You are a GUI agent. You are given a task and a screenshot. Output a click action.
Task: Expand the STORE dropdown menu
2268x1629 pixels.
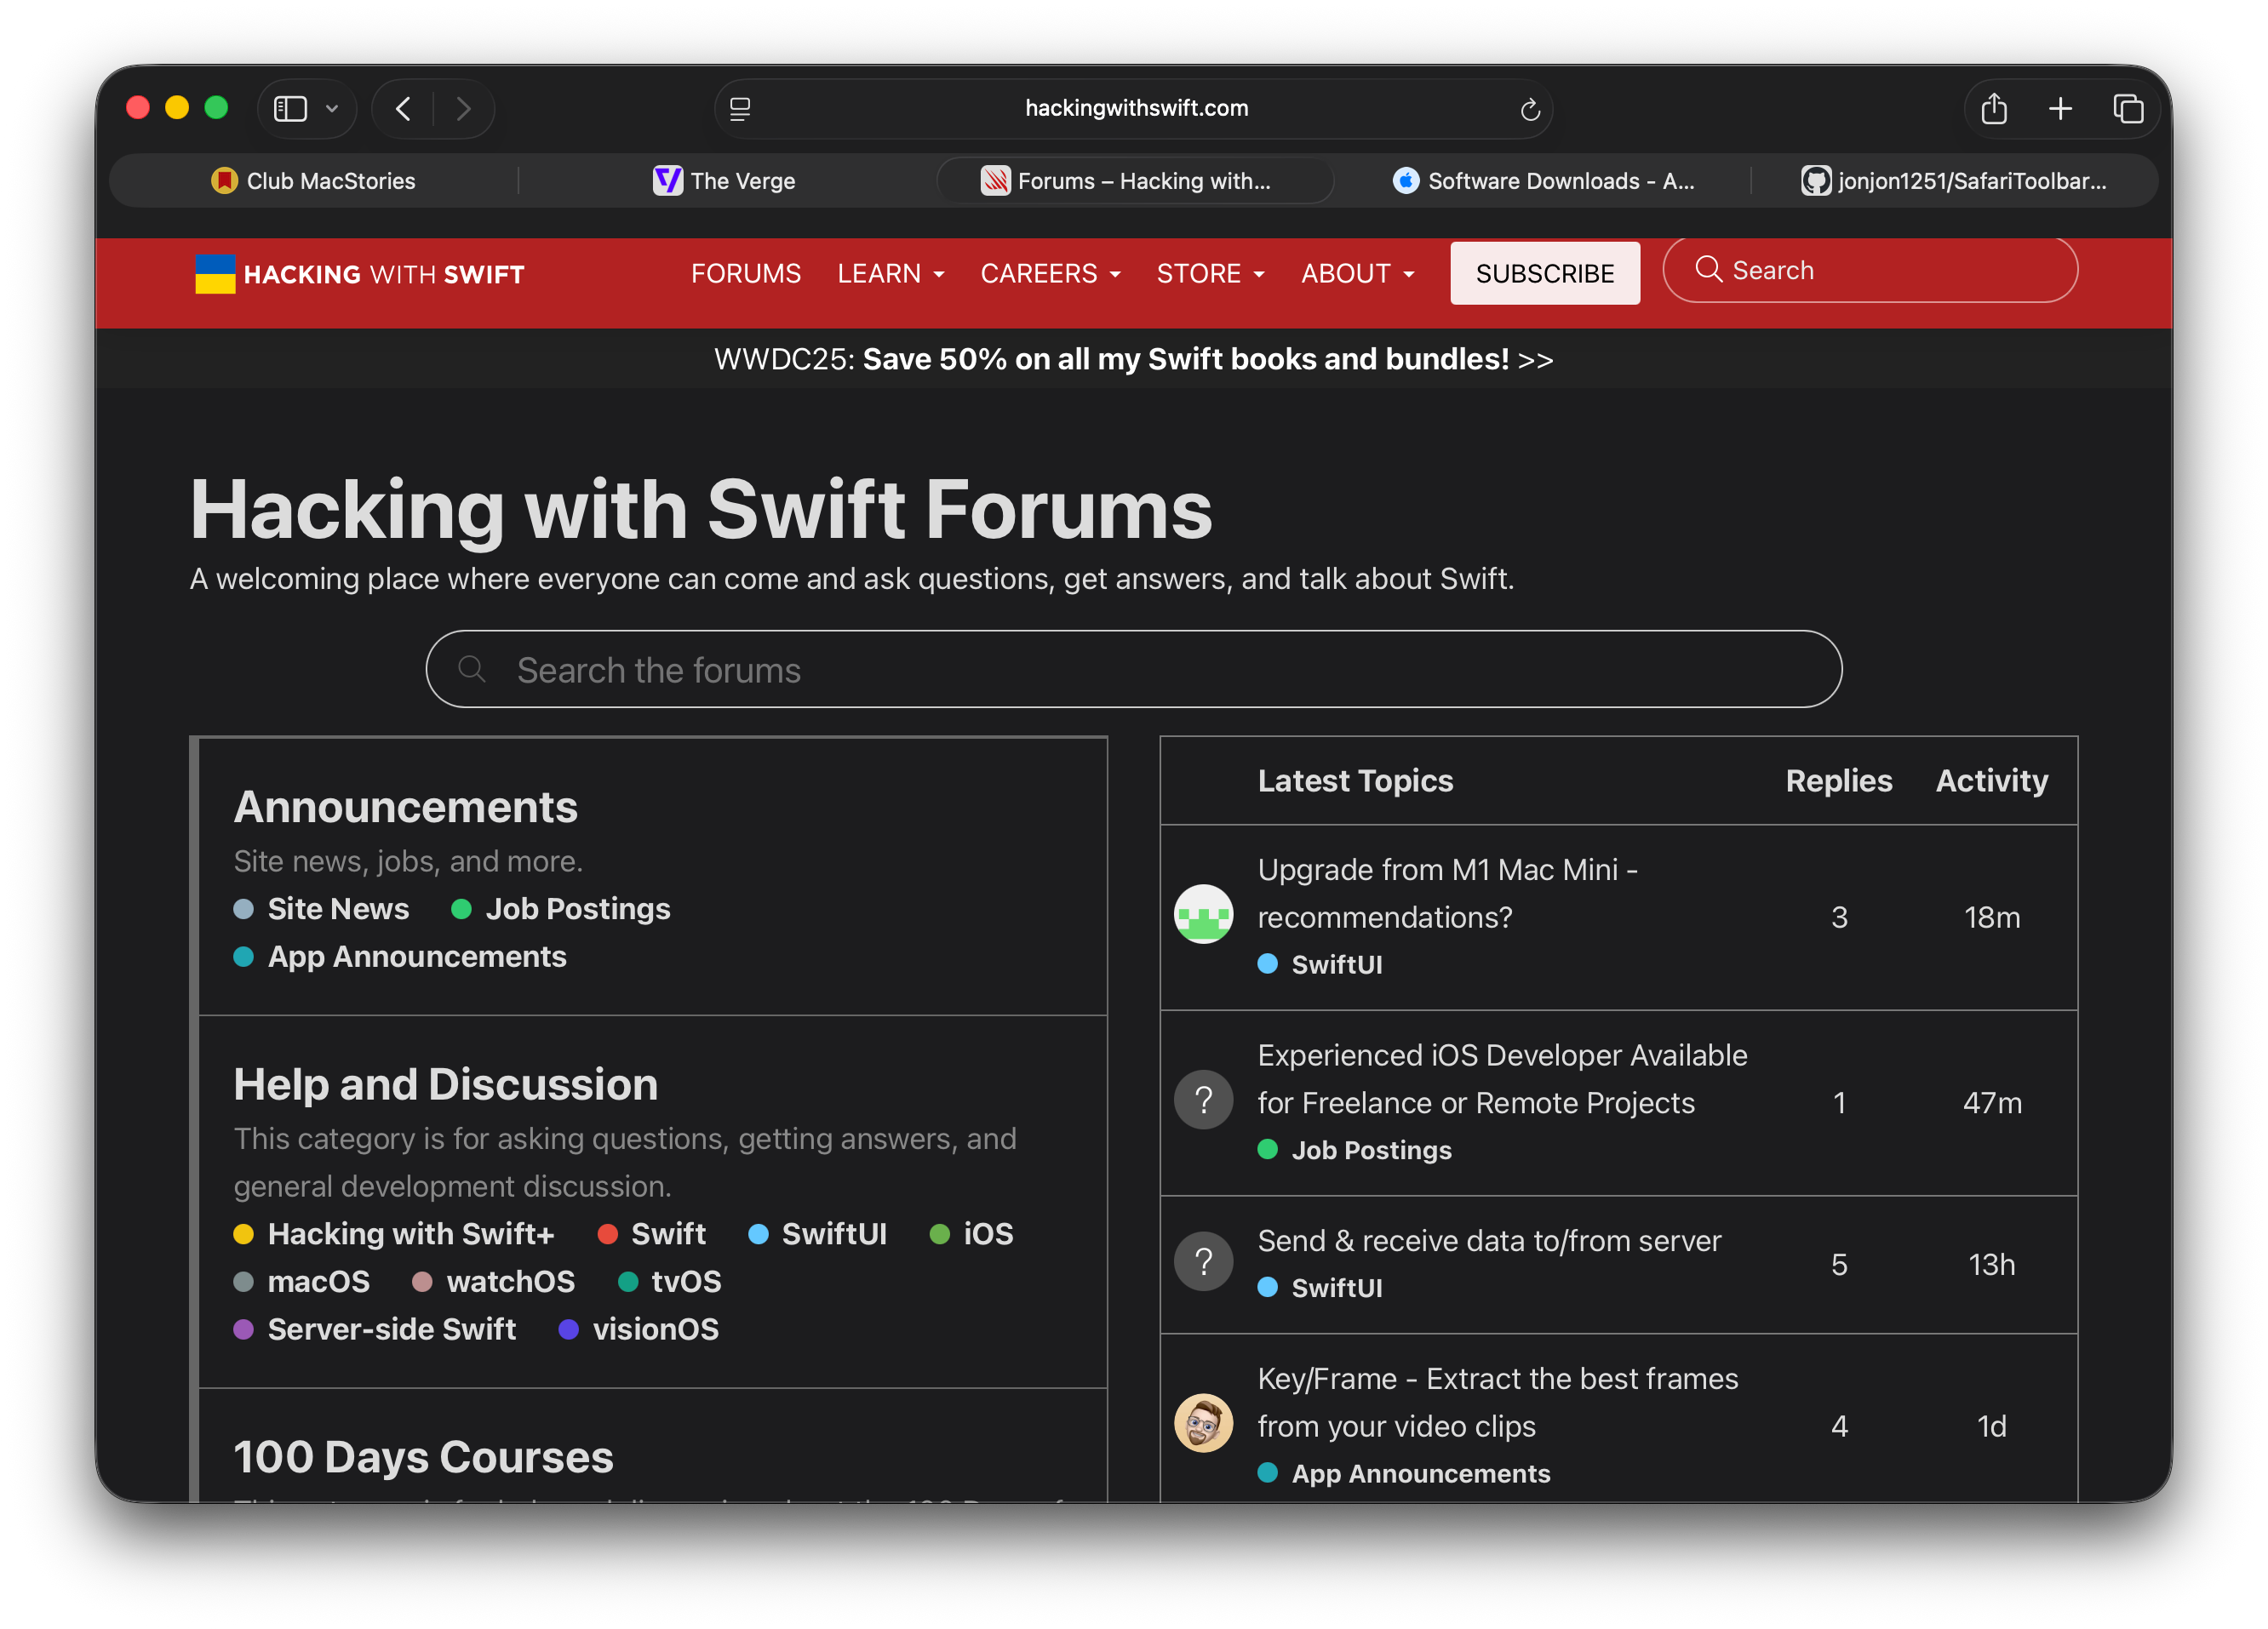(x=1210, y=273)
